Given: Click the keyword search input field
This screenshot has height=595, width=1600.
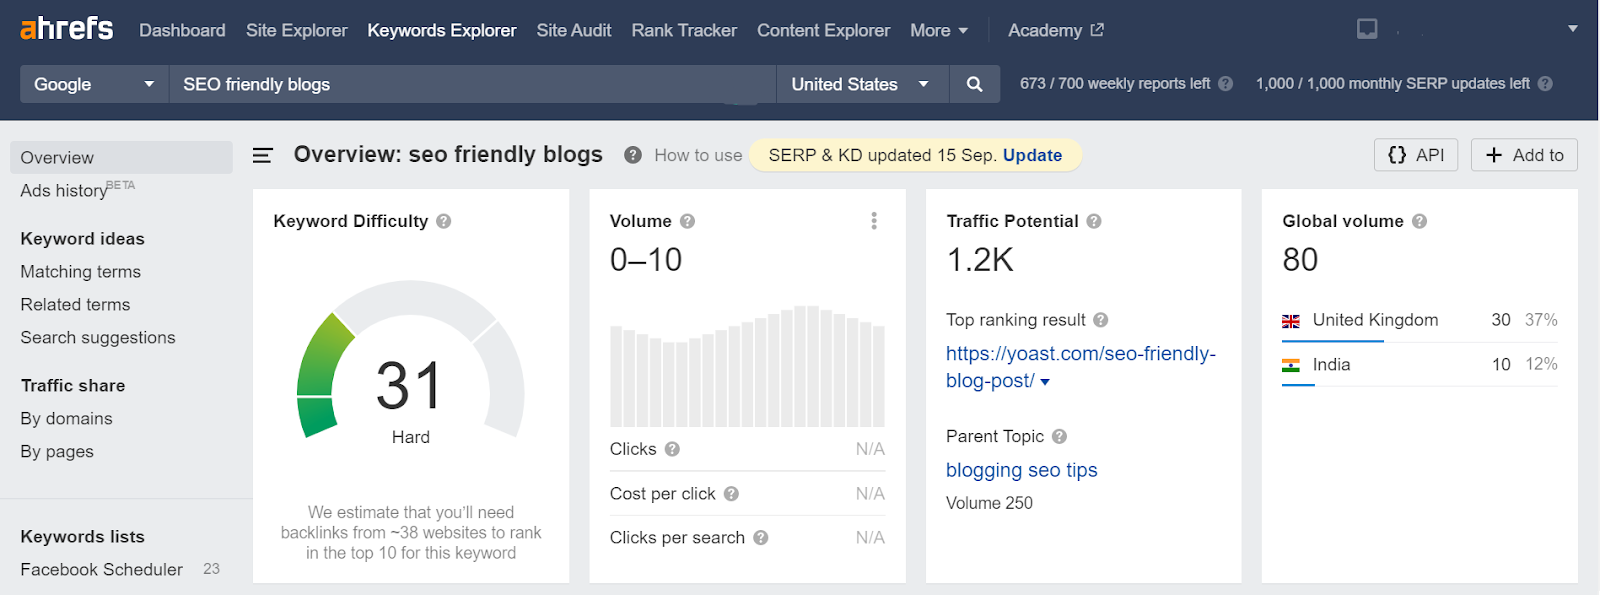Looking at the screenshot, I should tap(470, 84).
